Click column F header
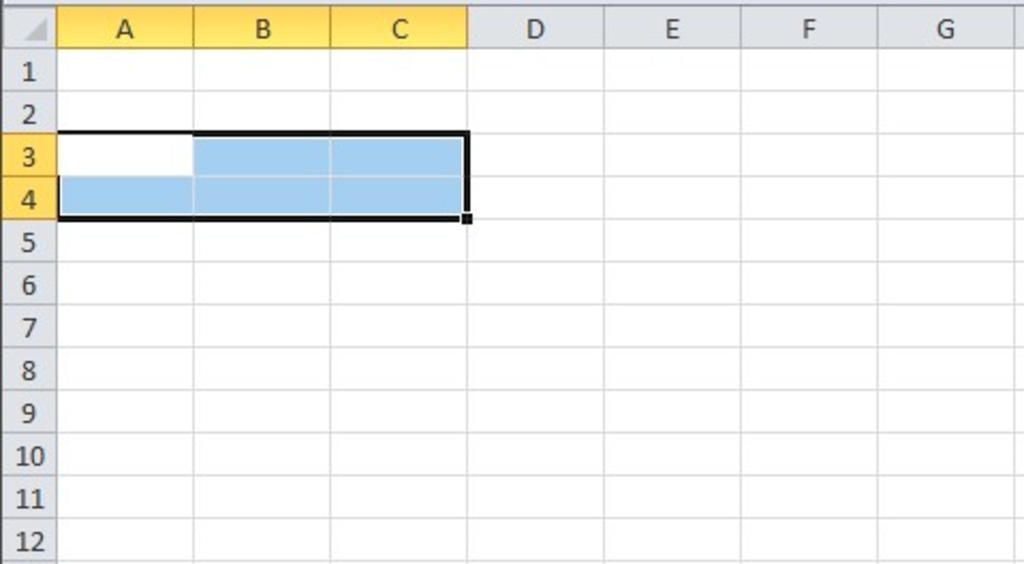Viewport: 1024px width, 564px height. point(809,29)
